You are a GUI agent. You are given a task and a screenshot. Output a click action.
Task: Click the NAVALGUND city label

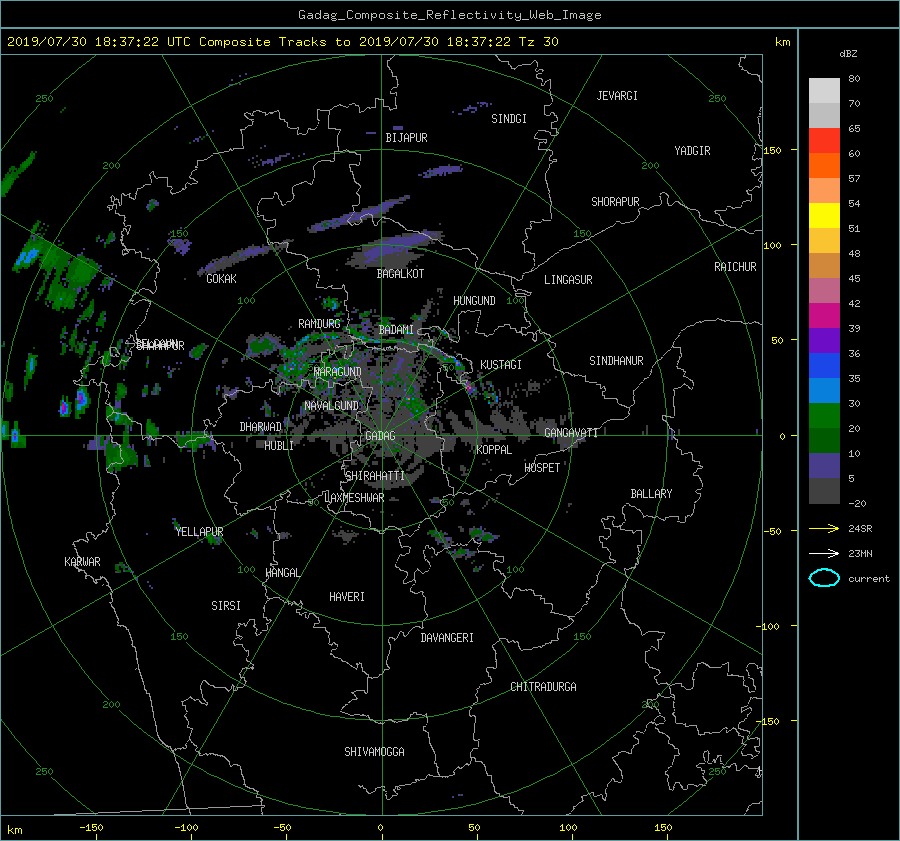pyautogui.click(x=331, y=406)
